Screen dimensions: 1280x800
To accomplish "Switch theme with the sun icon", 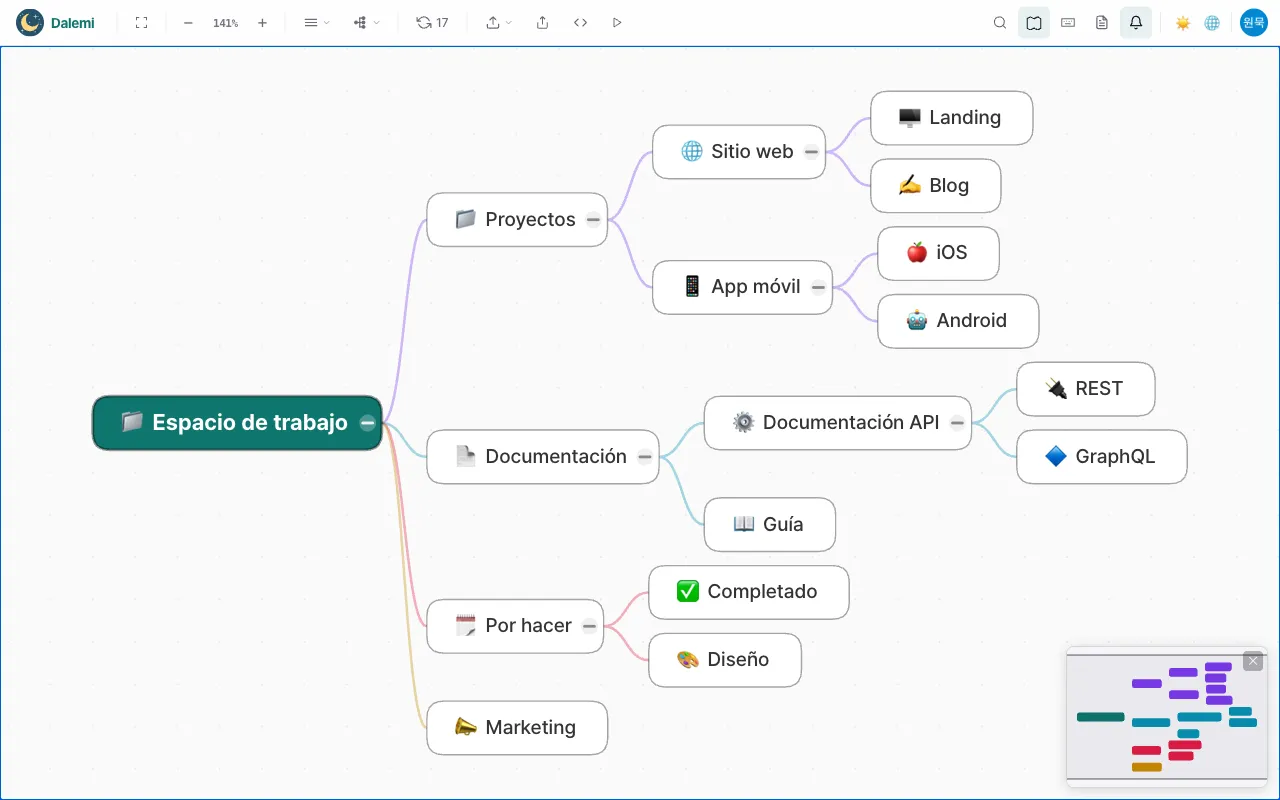I will (x=1183, y=22).
